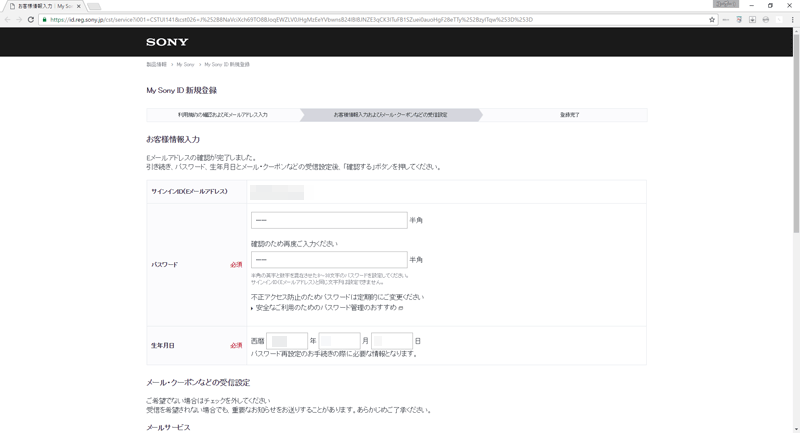This screenshot has height=433, width=800.
Task: Minimize the browser window
Action: pos(752,6)
